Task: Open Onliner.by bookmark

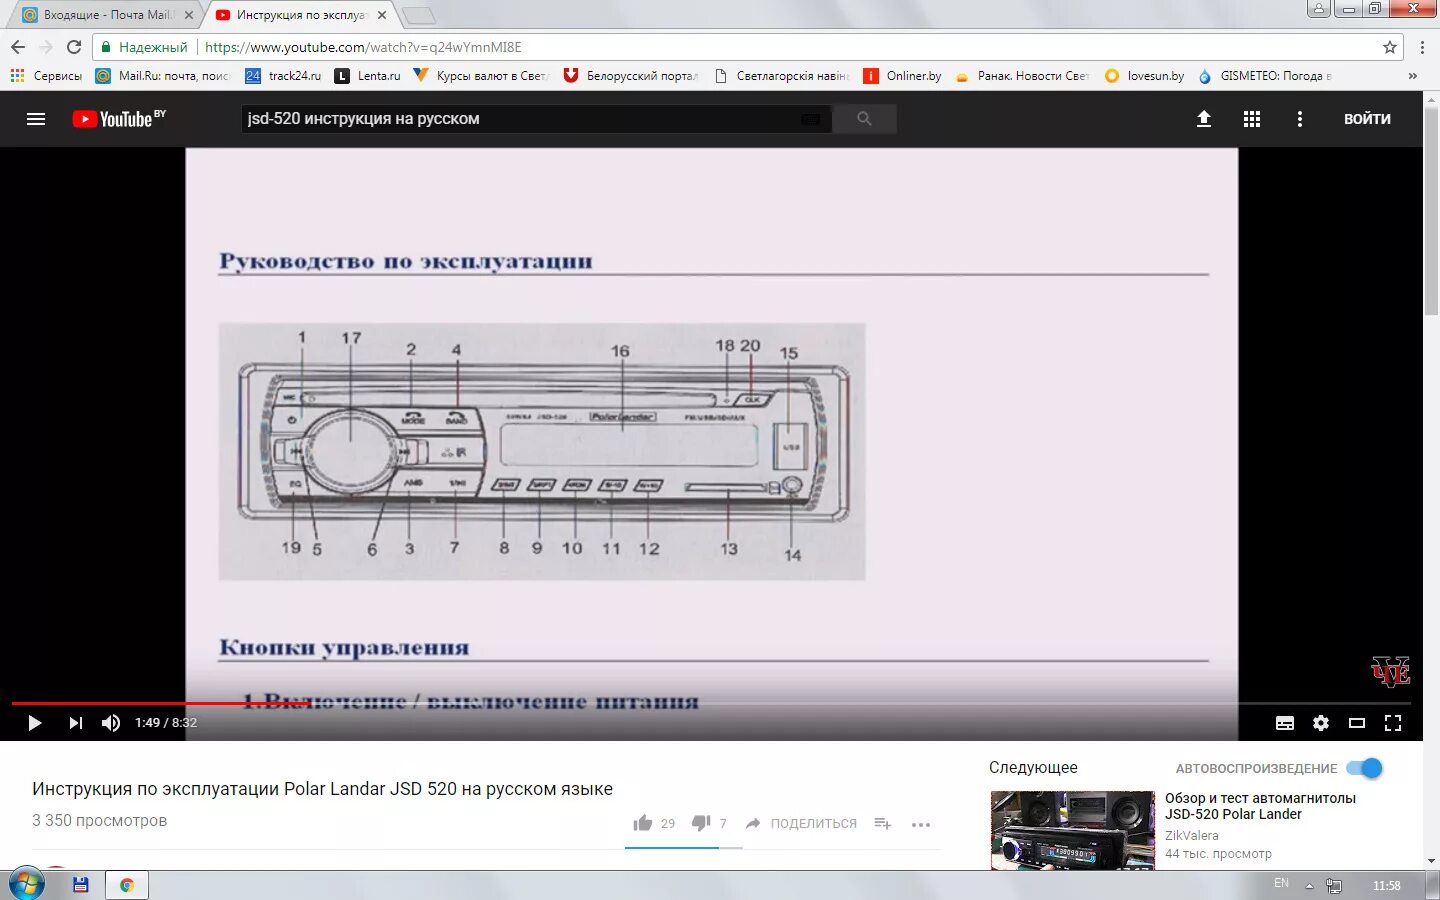Action: point(902,75)
